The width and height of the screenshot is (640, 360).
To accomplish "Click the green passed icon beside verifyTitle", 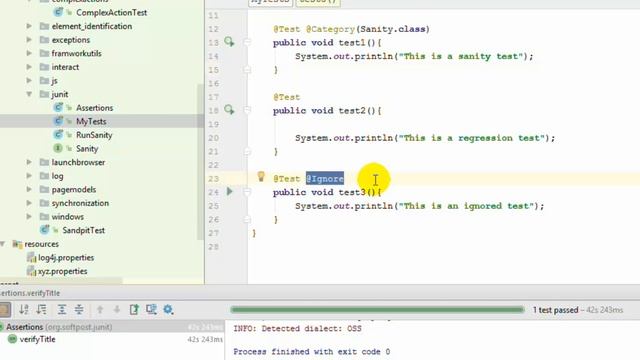I will click(x=12, y=339).
